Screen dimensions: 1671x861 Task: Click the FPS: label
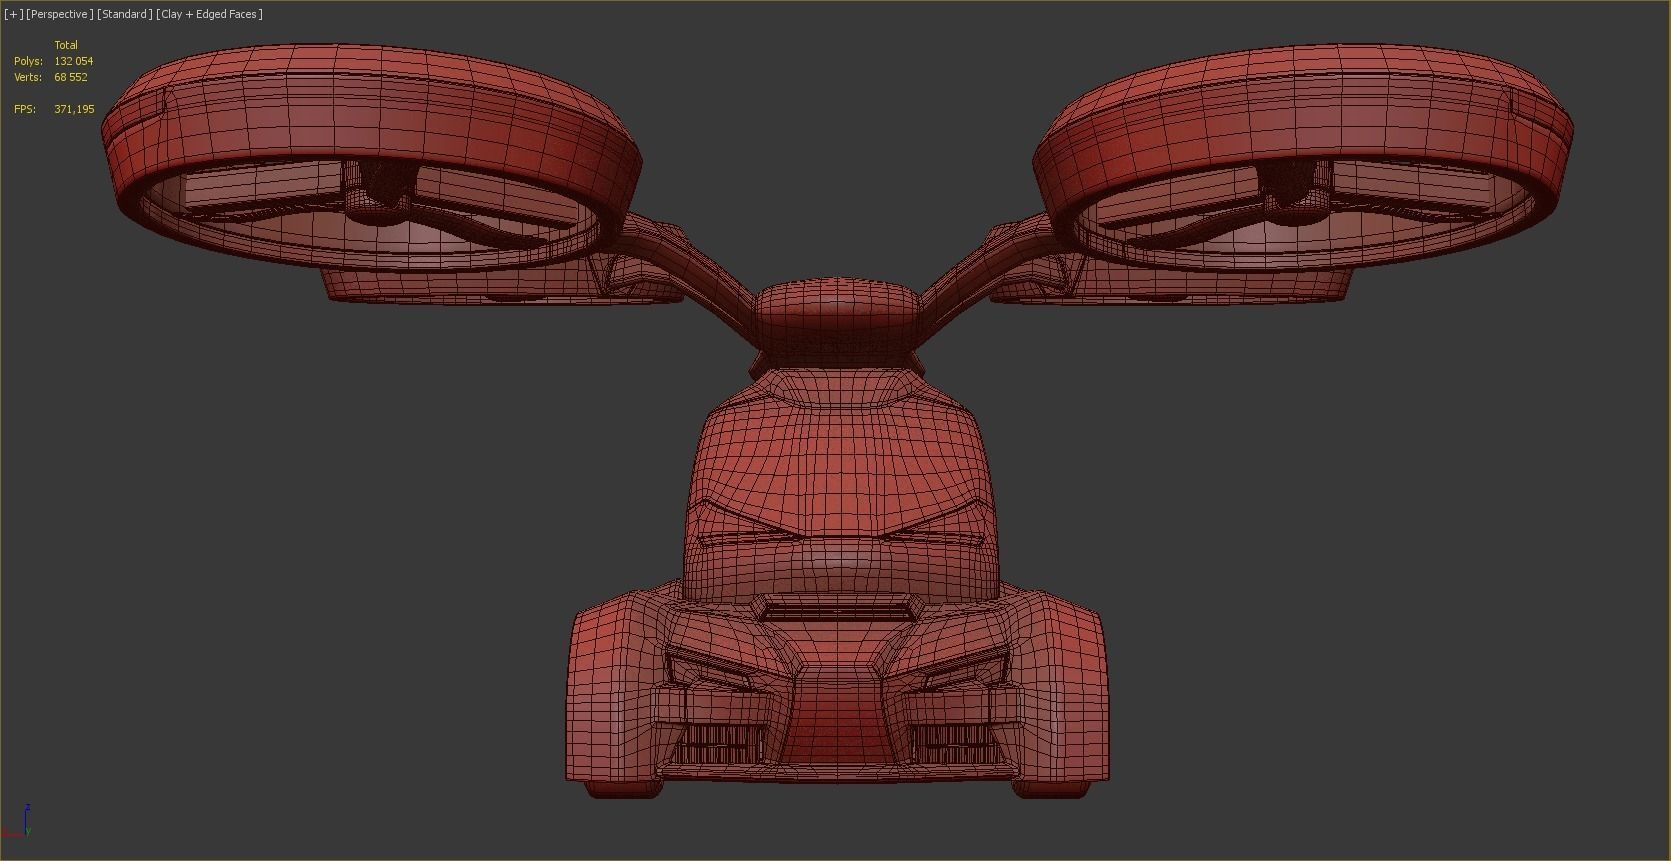pos(25,109)
